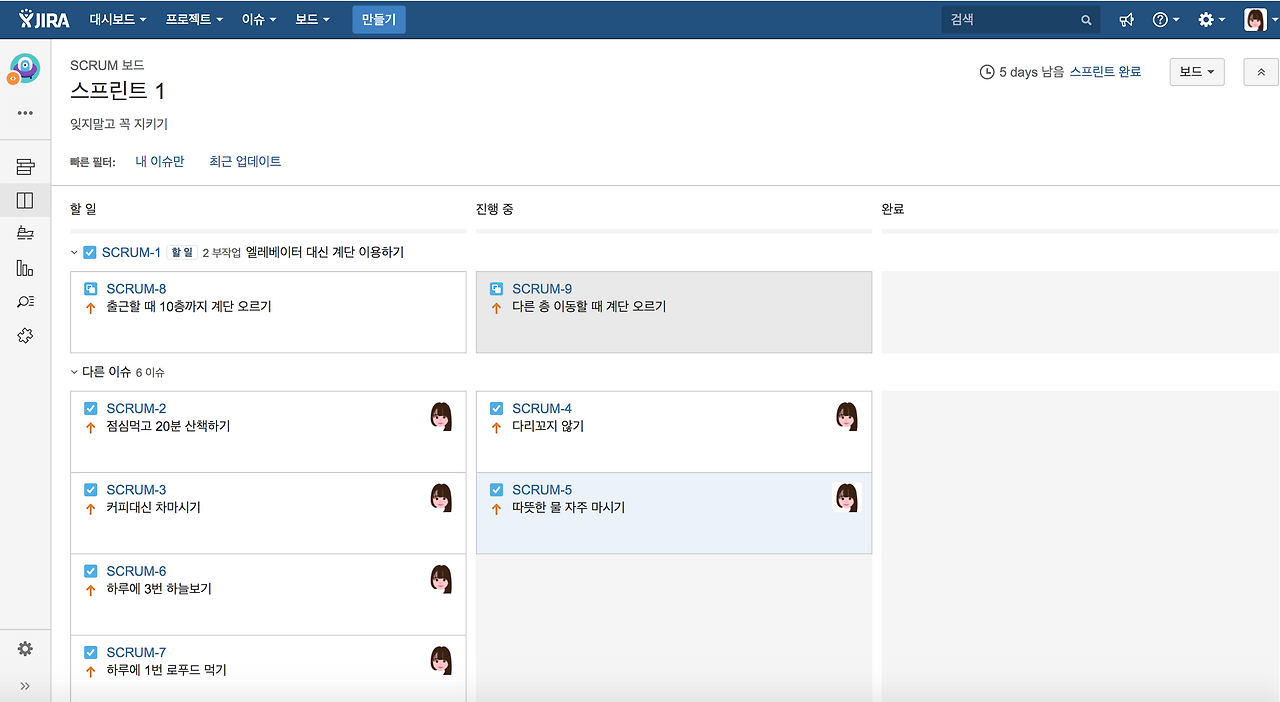Open the project avatar in sidebar
Viewport: 1280px width, 702px height.
click(x=24, y=69)
